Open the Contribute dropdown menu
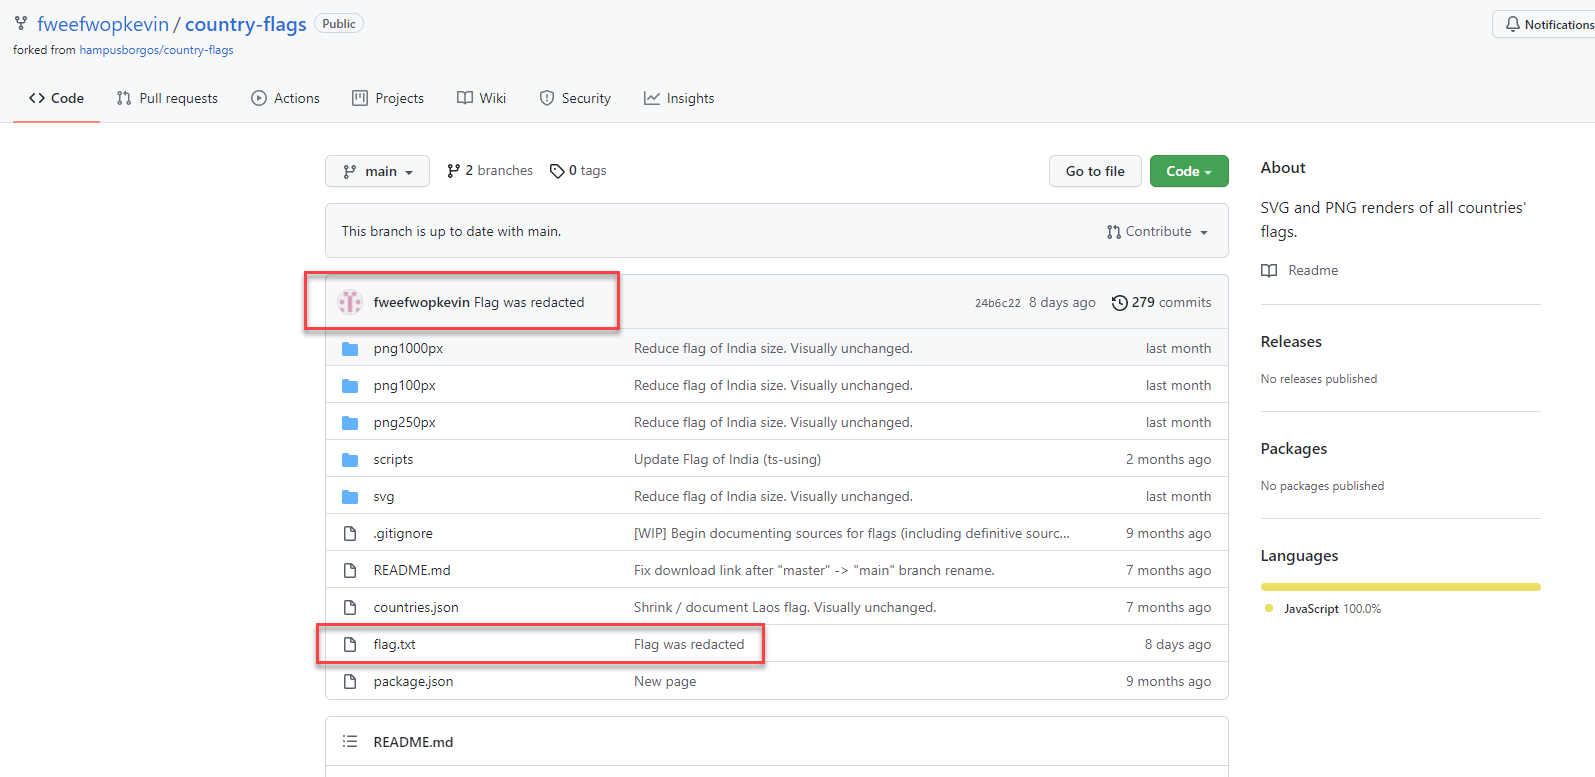This screenshot has width=1595, height=777. click(x=1157, y=231)
